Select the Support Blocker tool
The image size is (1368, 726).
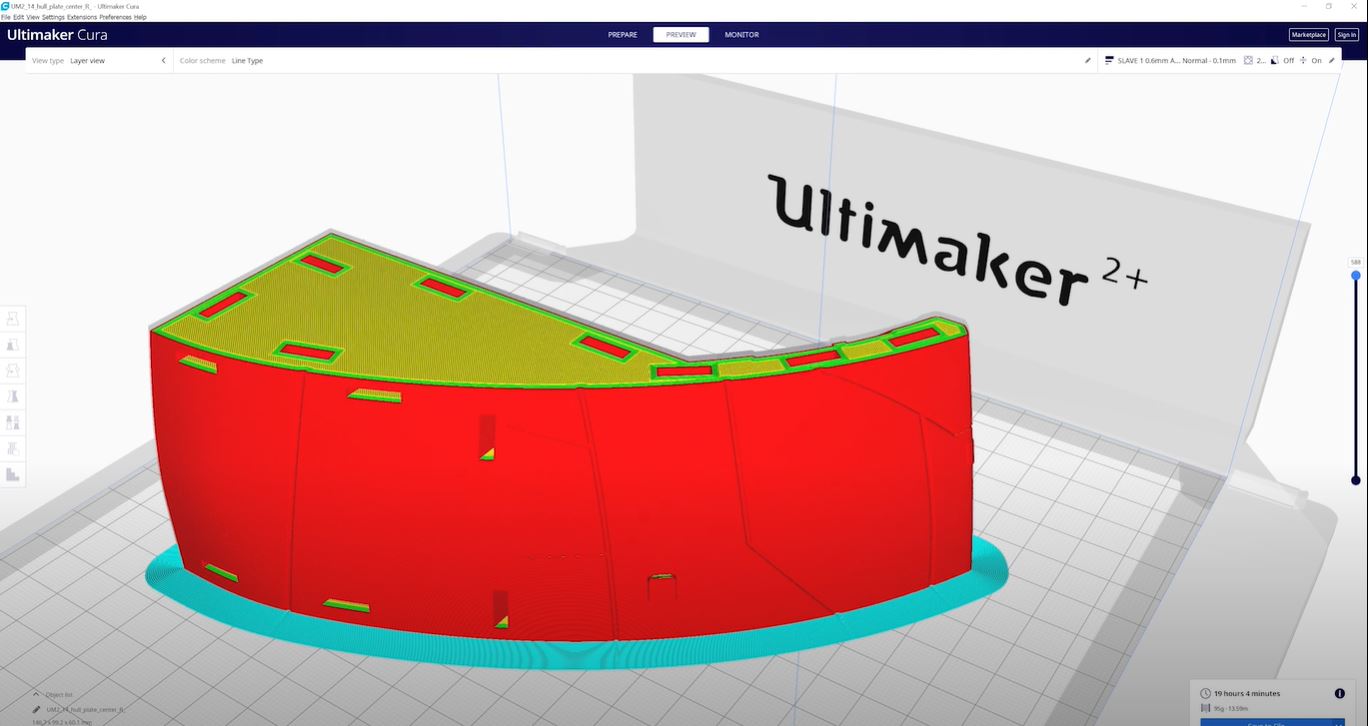pos(13,449)
